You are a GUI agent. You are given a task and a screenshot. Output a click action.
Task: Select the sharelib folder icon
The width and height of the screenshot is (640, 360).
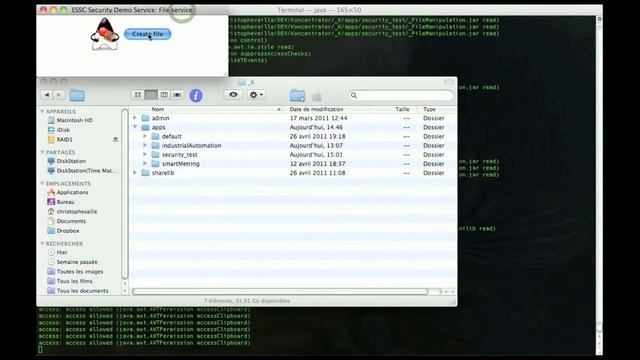tap(145, 173)
